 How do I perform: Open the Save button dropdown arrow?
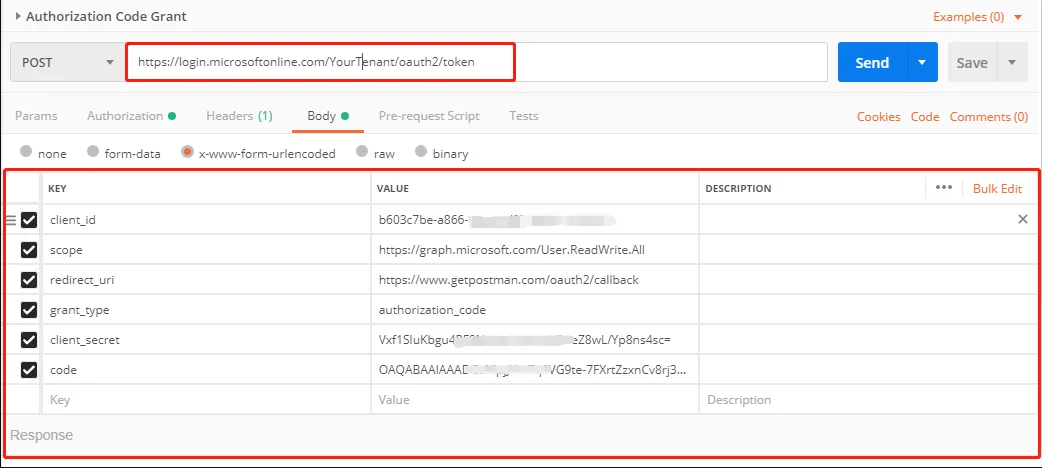1012,62
